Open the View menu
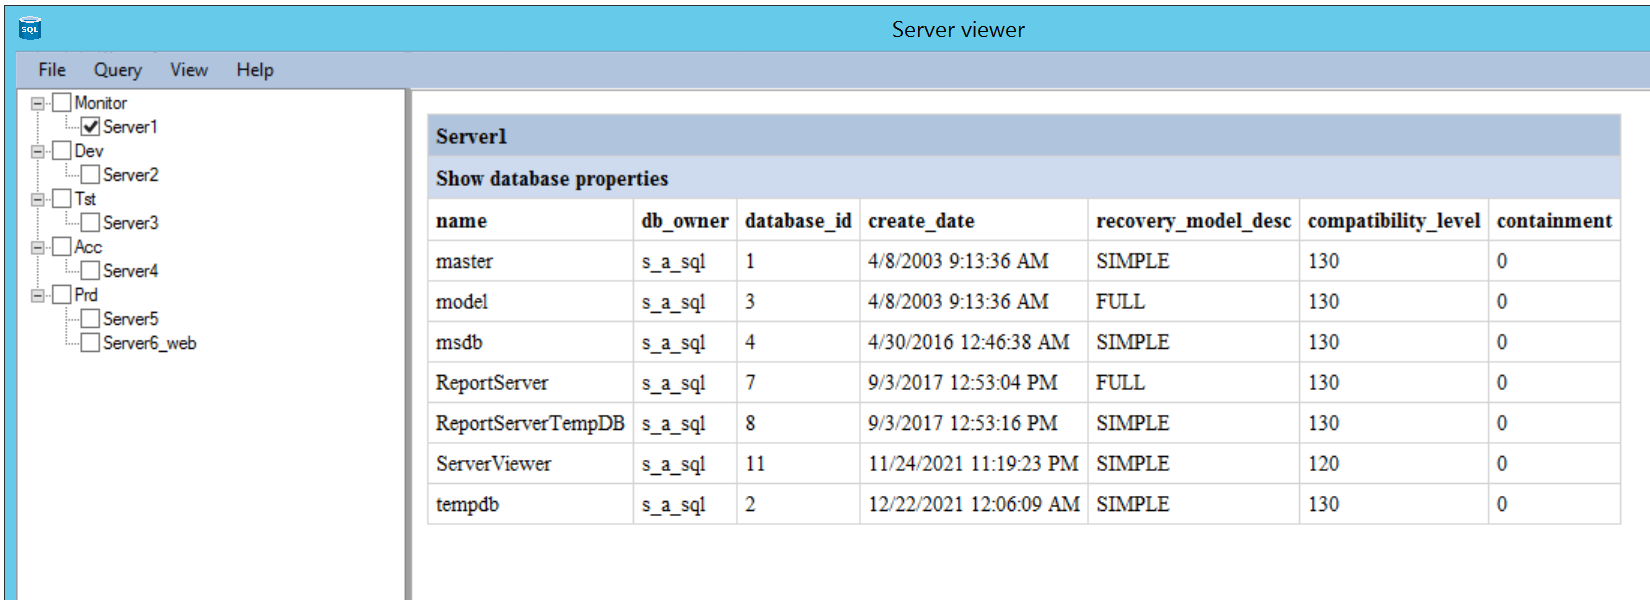Viewport: 1650px width, 600px height. (x=188, y=70)
